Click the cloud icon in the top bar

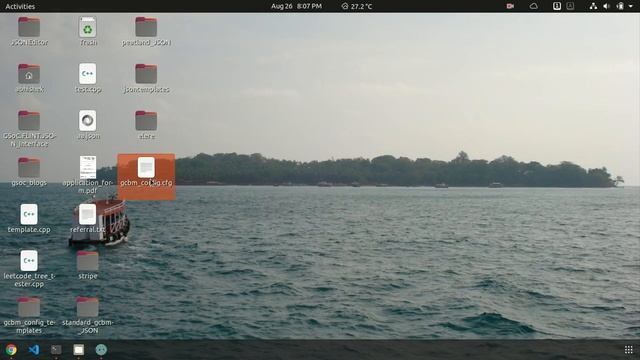pos(533,6)
